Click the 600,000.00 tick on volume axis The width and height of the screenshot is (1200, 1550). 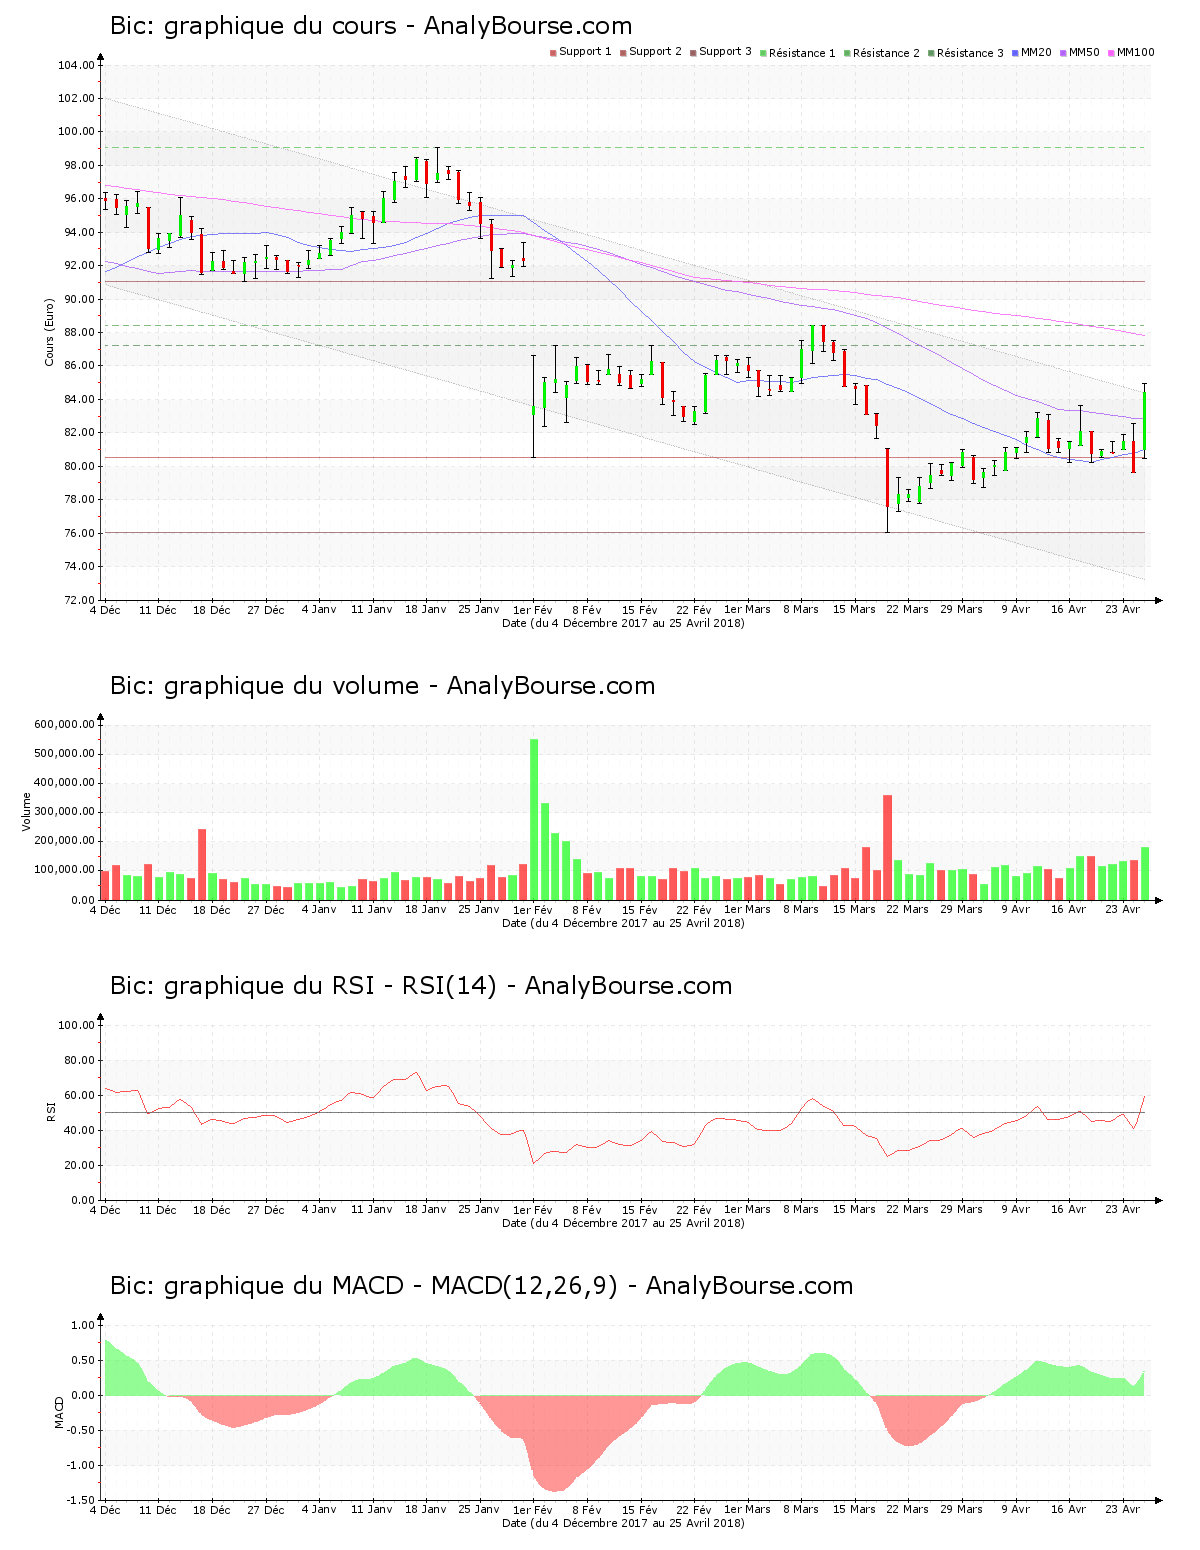(x=64, y=724)
